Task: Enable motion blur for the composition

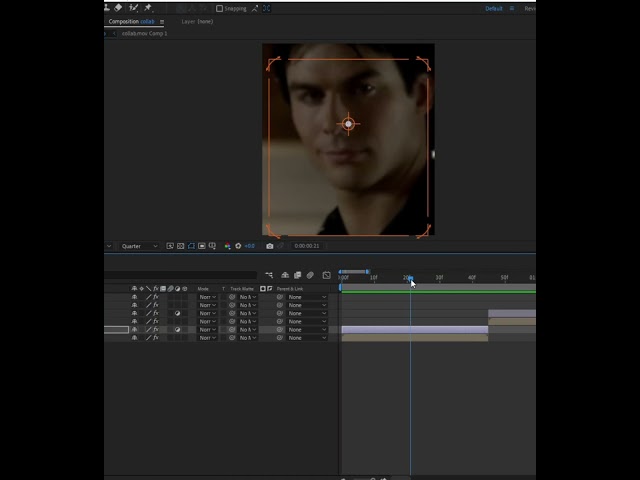Action: pyautogui.click(x=310, y=275)
